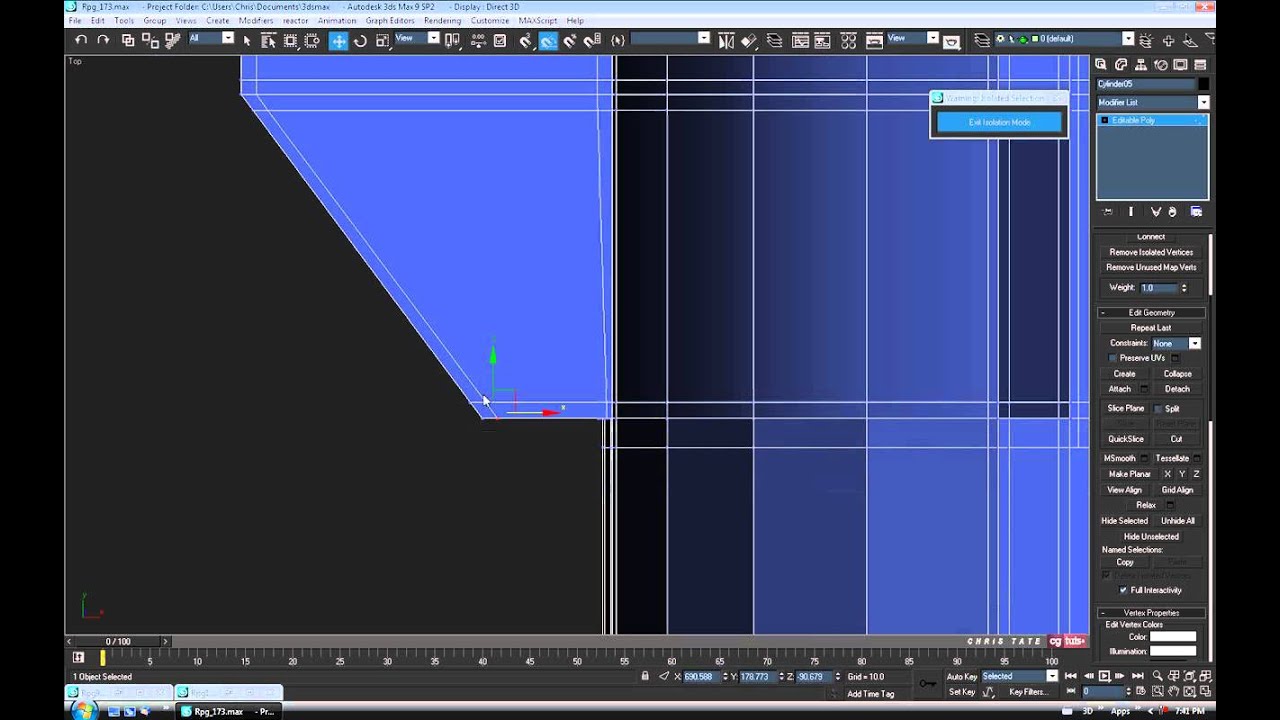Redo action using toolbar arrow
The width and height of the screenshot is (1280, 720).
103,40
